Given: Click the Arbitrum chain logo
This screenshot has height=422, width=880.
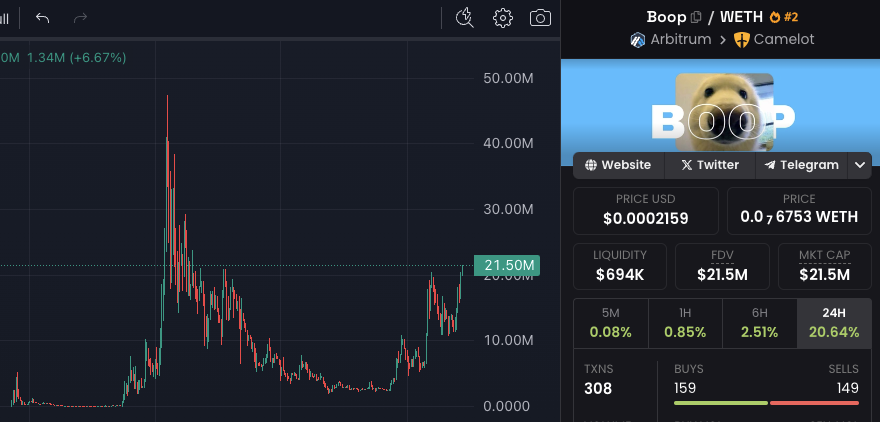Looking at the screenshot, I should (x=638, y=40).
